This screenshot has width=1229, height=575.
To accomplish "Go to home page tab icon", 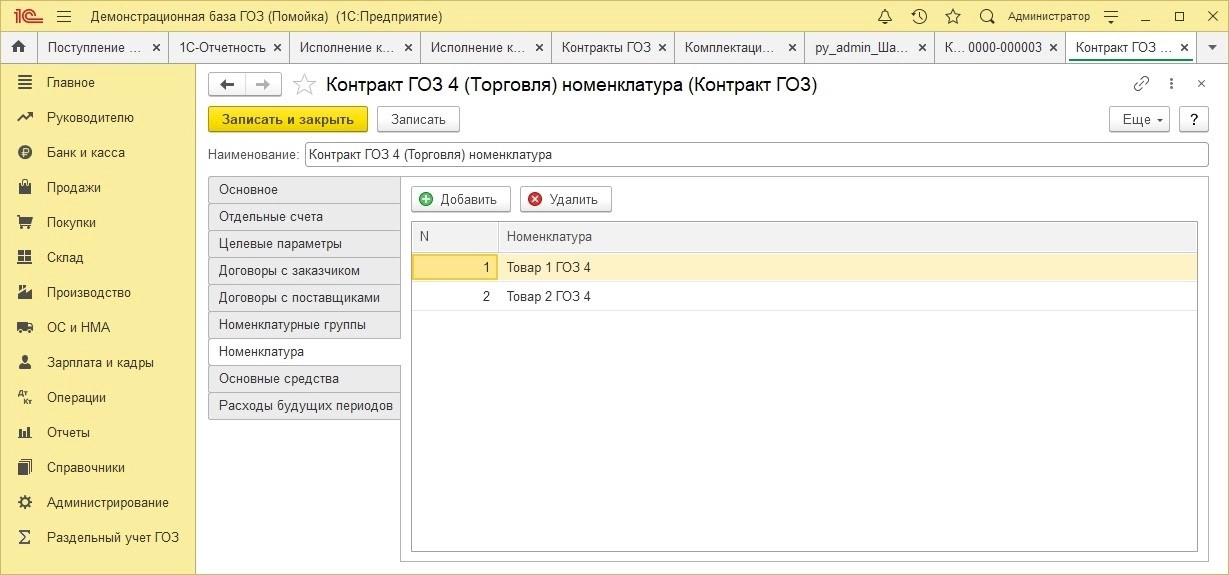I will (x=18, y=47).
